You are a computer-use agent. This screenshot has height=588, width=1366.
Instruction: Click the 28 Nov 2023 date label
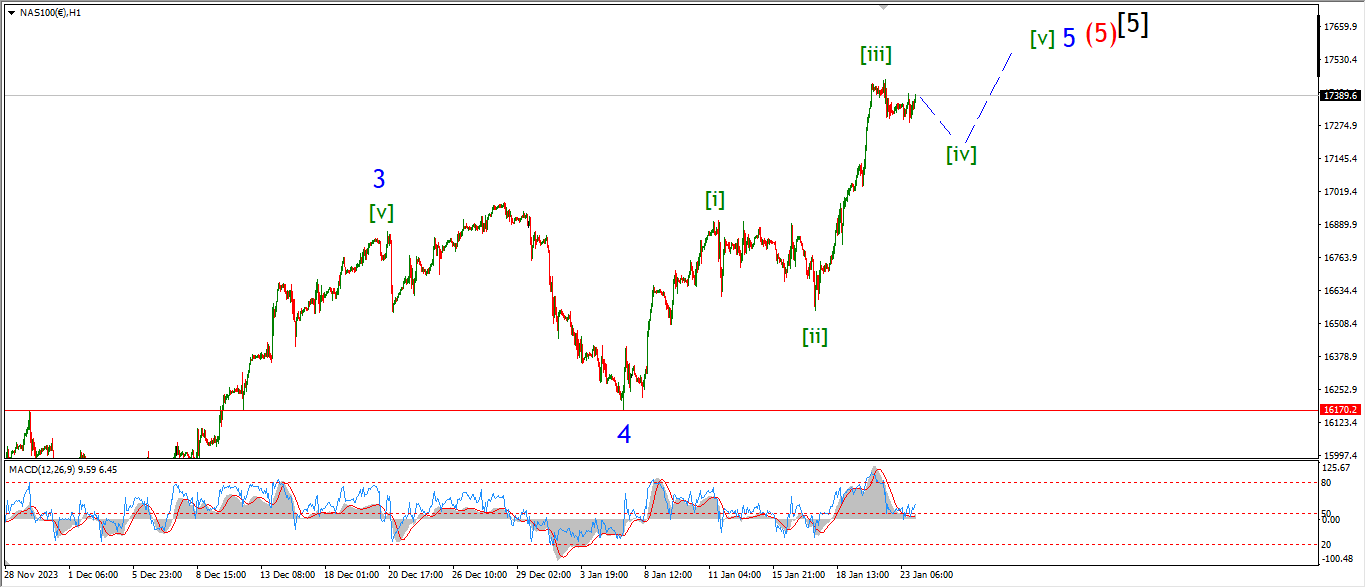30,575
